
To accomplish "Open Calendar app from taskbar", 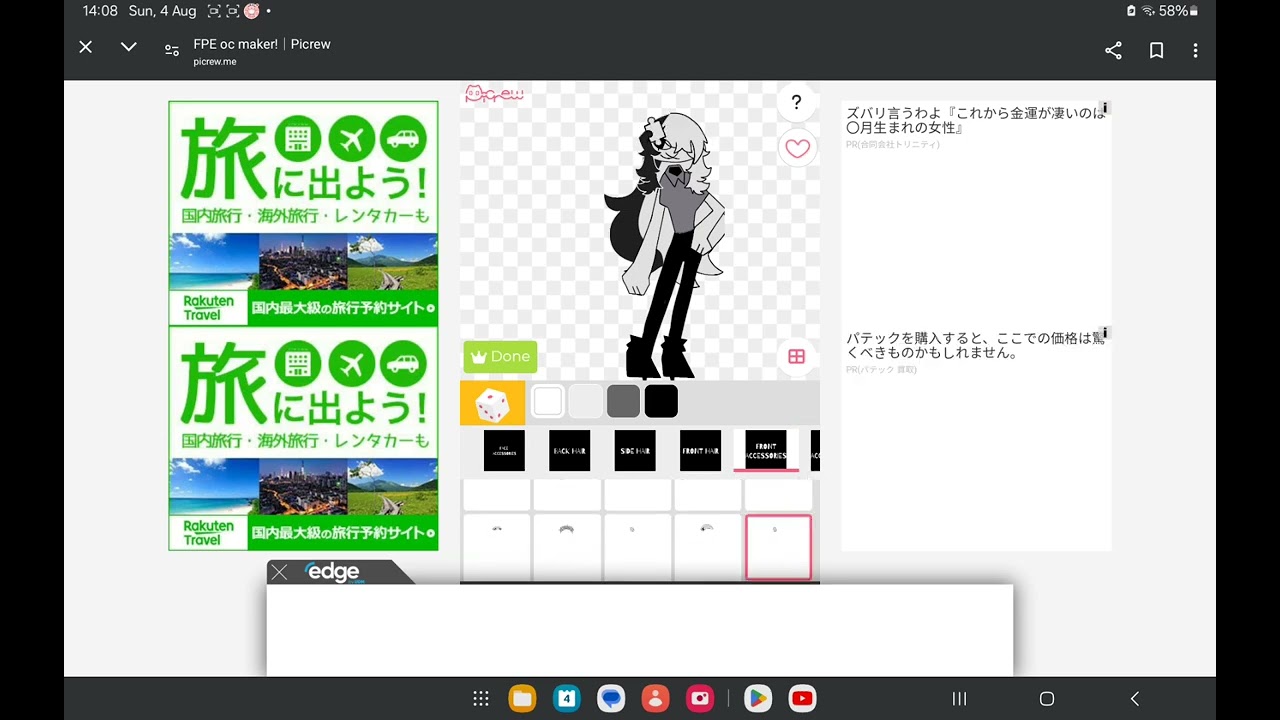I will tap(567, 699).
